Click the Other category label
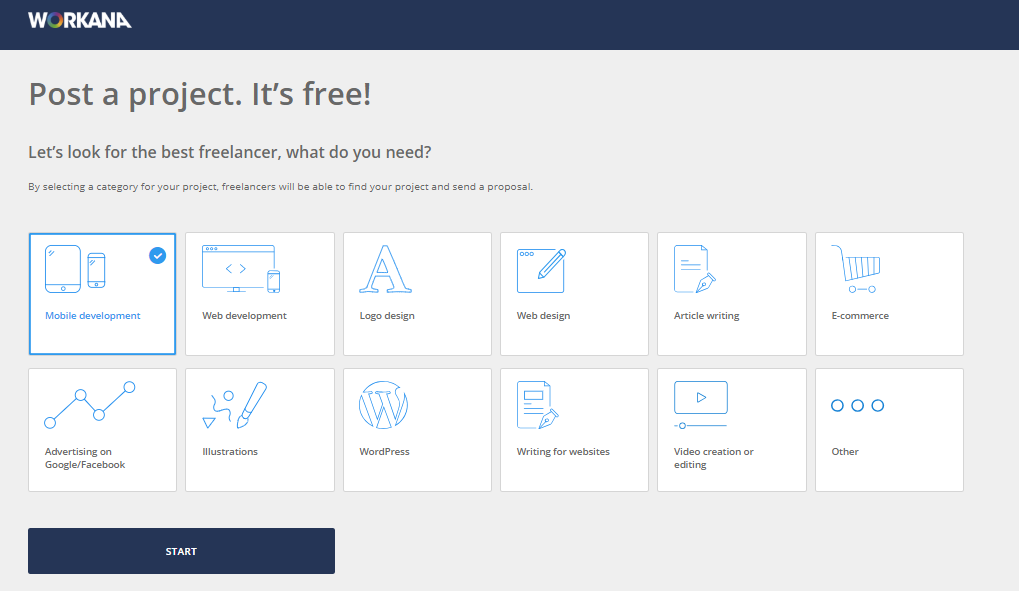This screenshot has height=591, width=1019. 845,452
